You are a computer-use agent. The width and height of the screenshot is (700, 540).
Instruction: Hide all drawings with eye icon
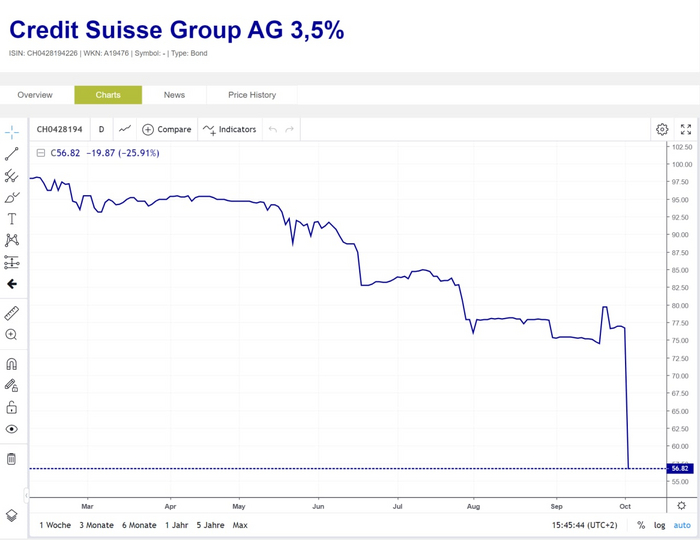pyautogui.click(x=12, y=429)
